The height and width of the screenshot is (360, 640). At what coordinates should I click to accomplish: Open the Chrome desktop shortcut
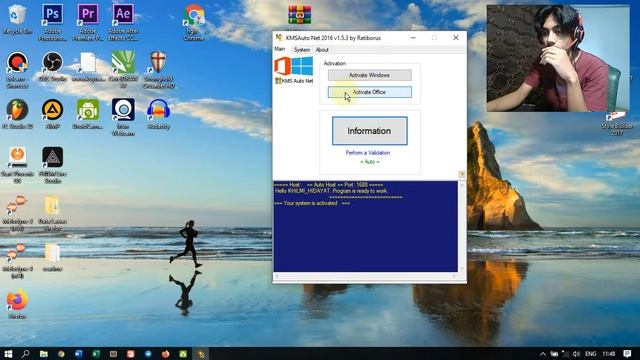coord(194,21)
